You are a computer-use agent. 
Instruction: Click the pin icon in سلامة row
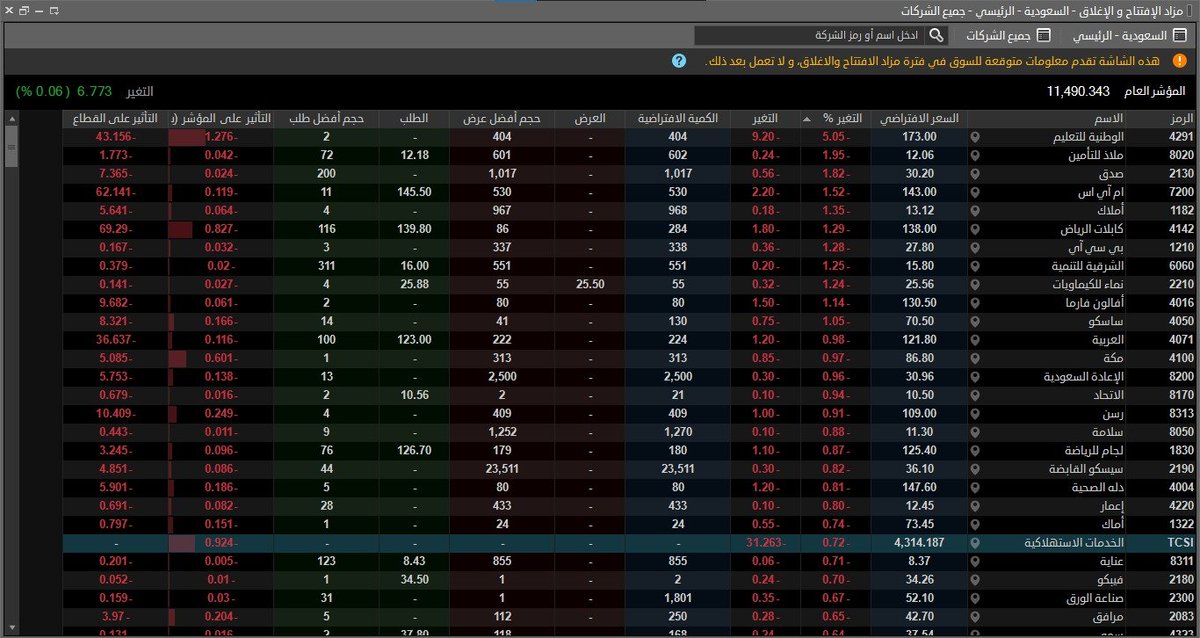coord(974,432)
